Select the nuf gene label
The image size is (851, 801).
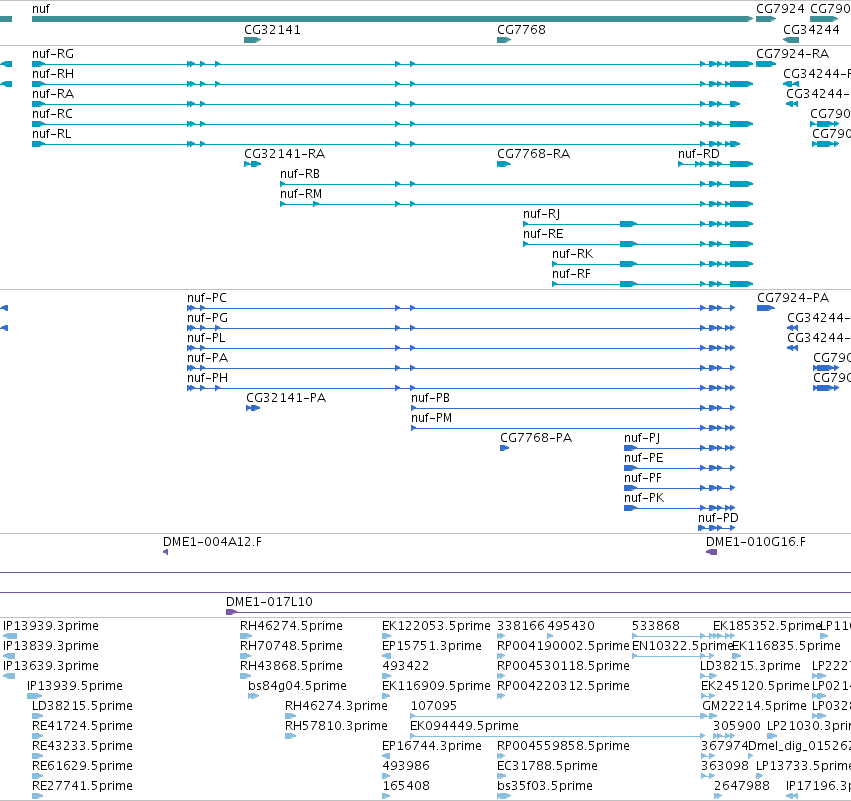(41, 9)
